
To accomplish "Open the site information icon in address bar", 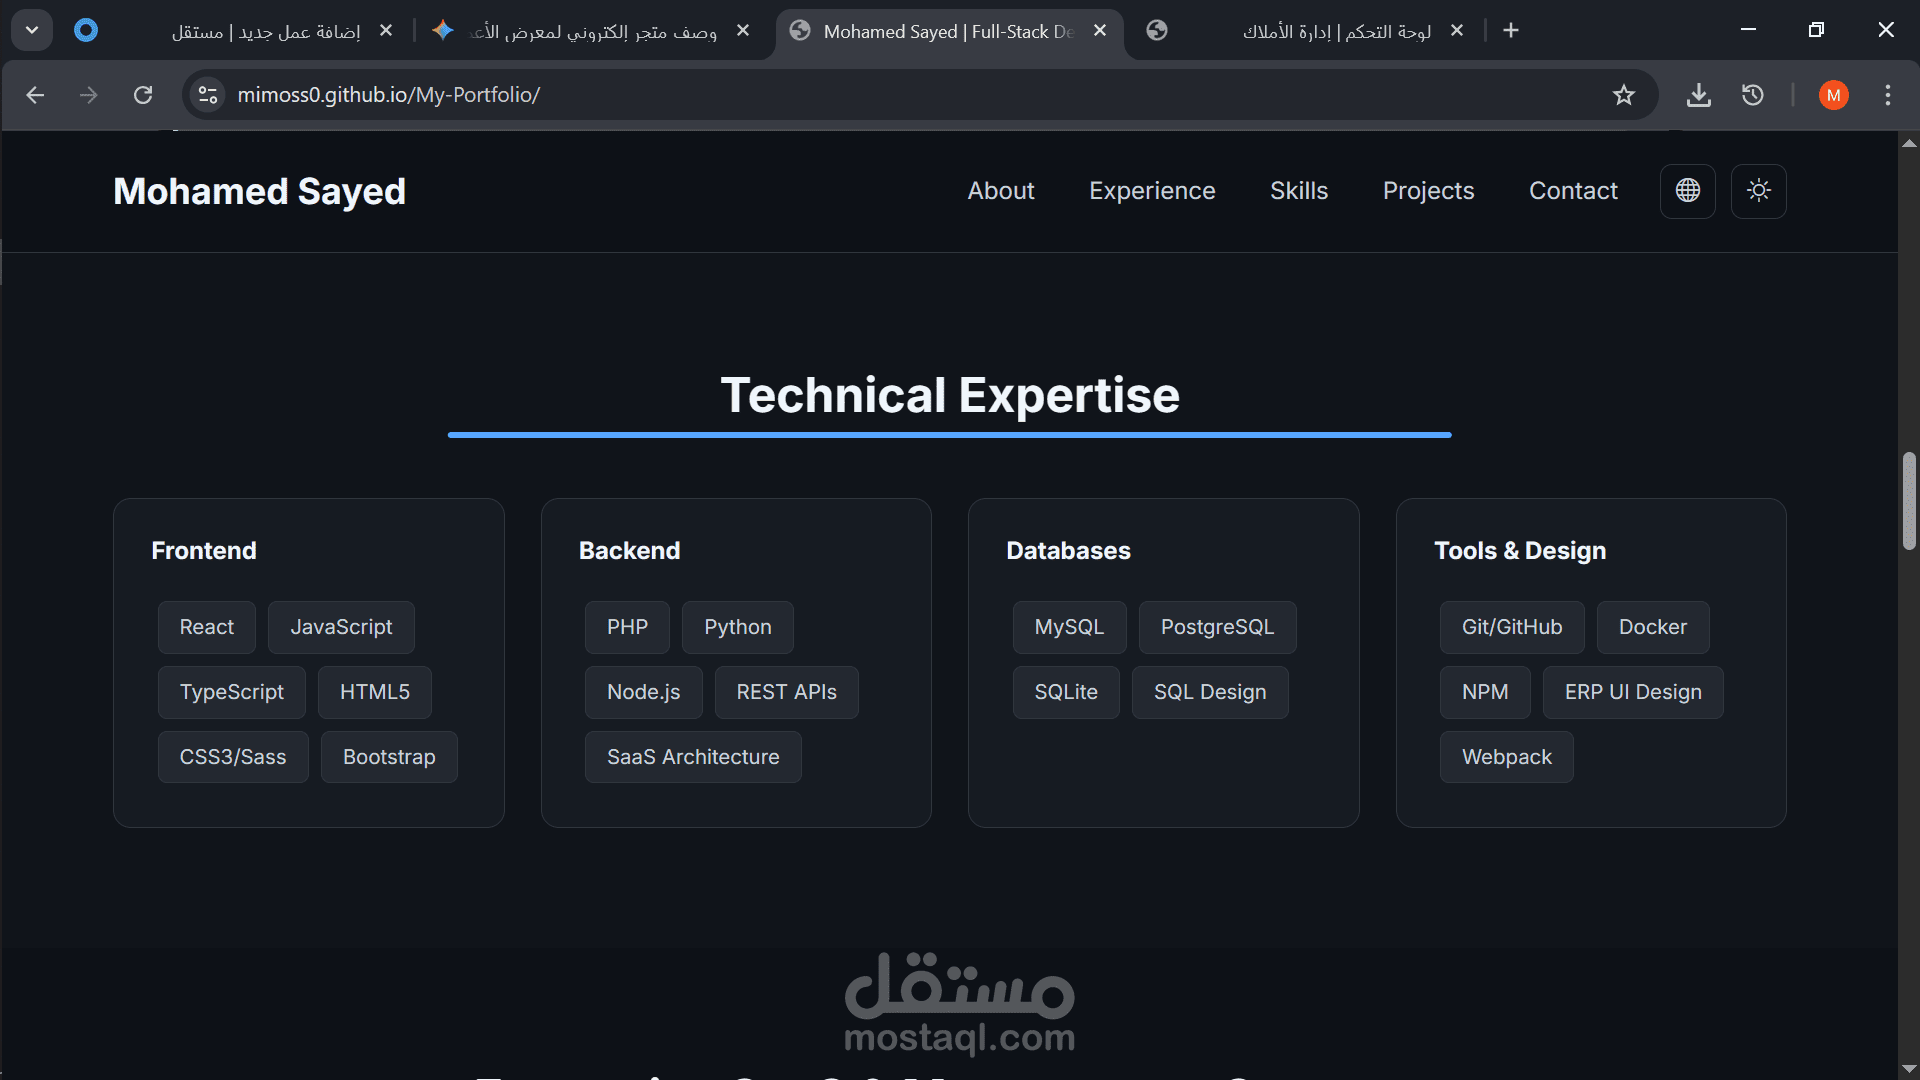I will pos(208,95).
